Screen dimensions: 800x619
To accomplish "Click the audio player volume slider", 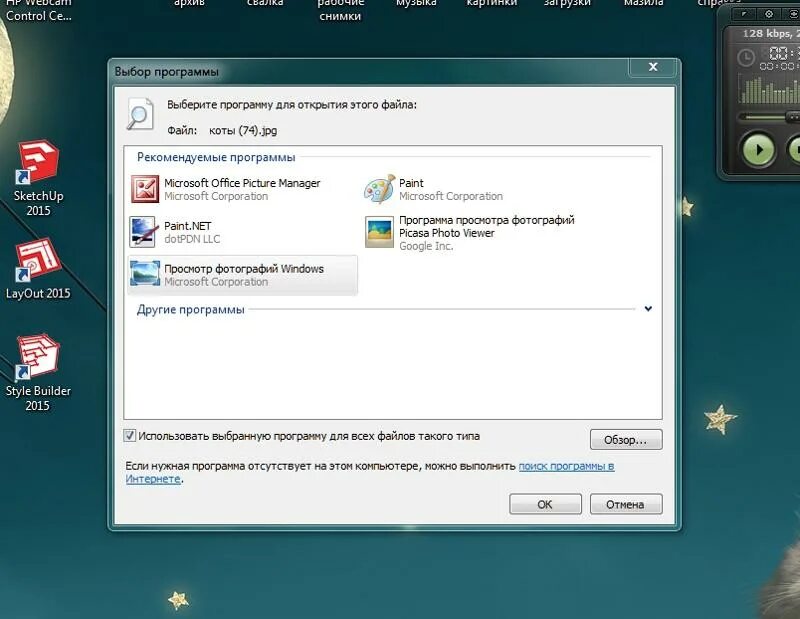I will [769, 117].
